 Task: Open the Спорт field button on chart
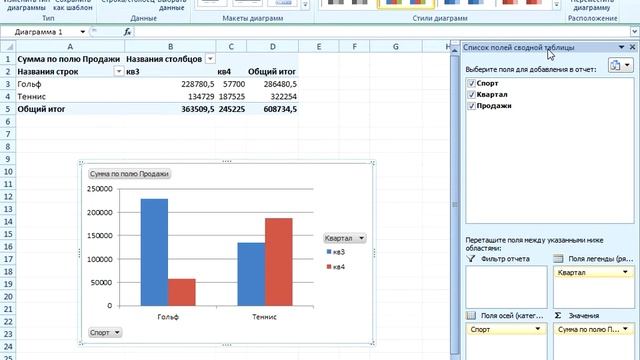(105, 333)
